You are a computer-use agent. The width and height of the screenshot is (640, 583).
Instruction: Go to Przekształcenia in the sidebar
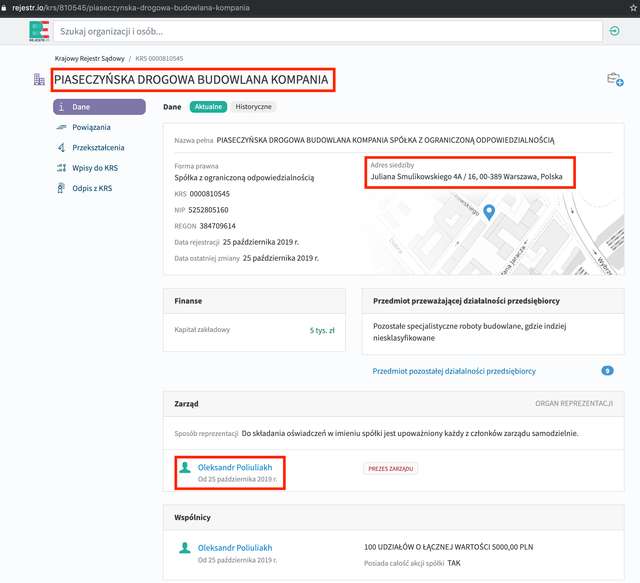98,147
